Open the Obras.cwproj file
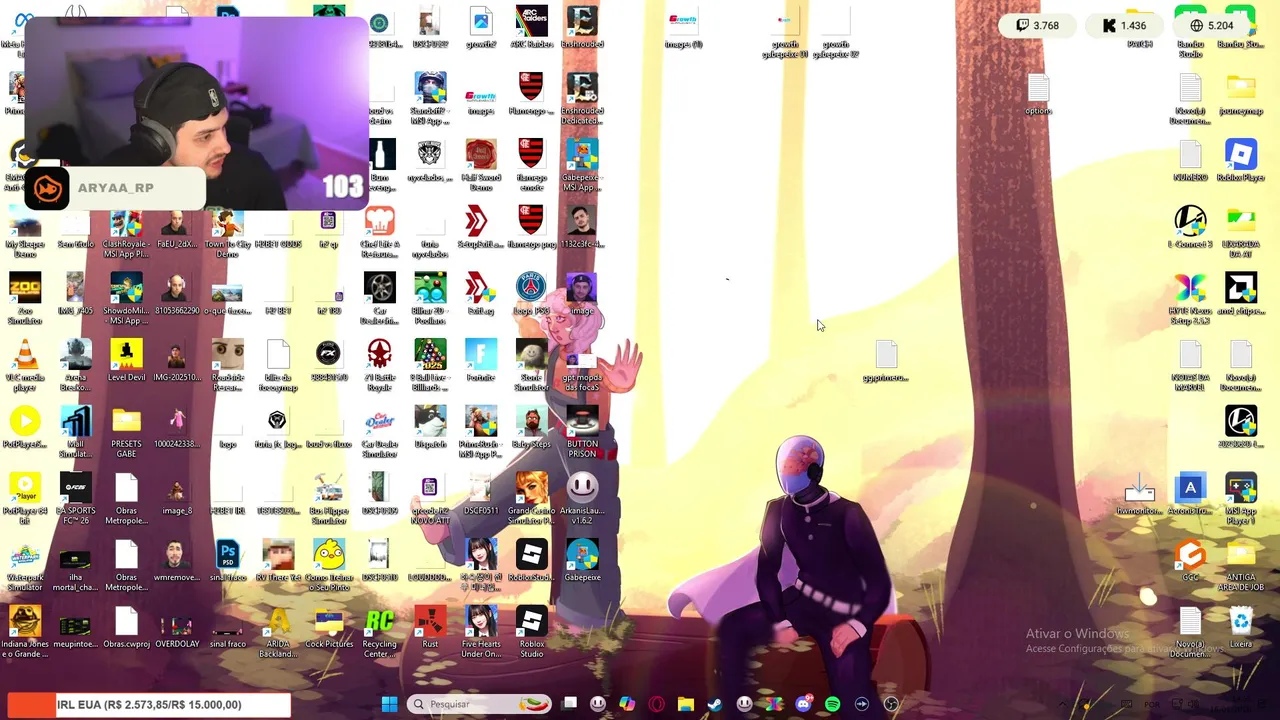Viewport: 1280px width, 720px height. click(126, 627)
